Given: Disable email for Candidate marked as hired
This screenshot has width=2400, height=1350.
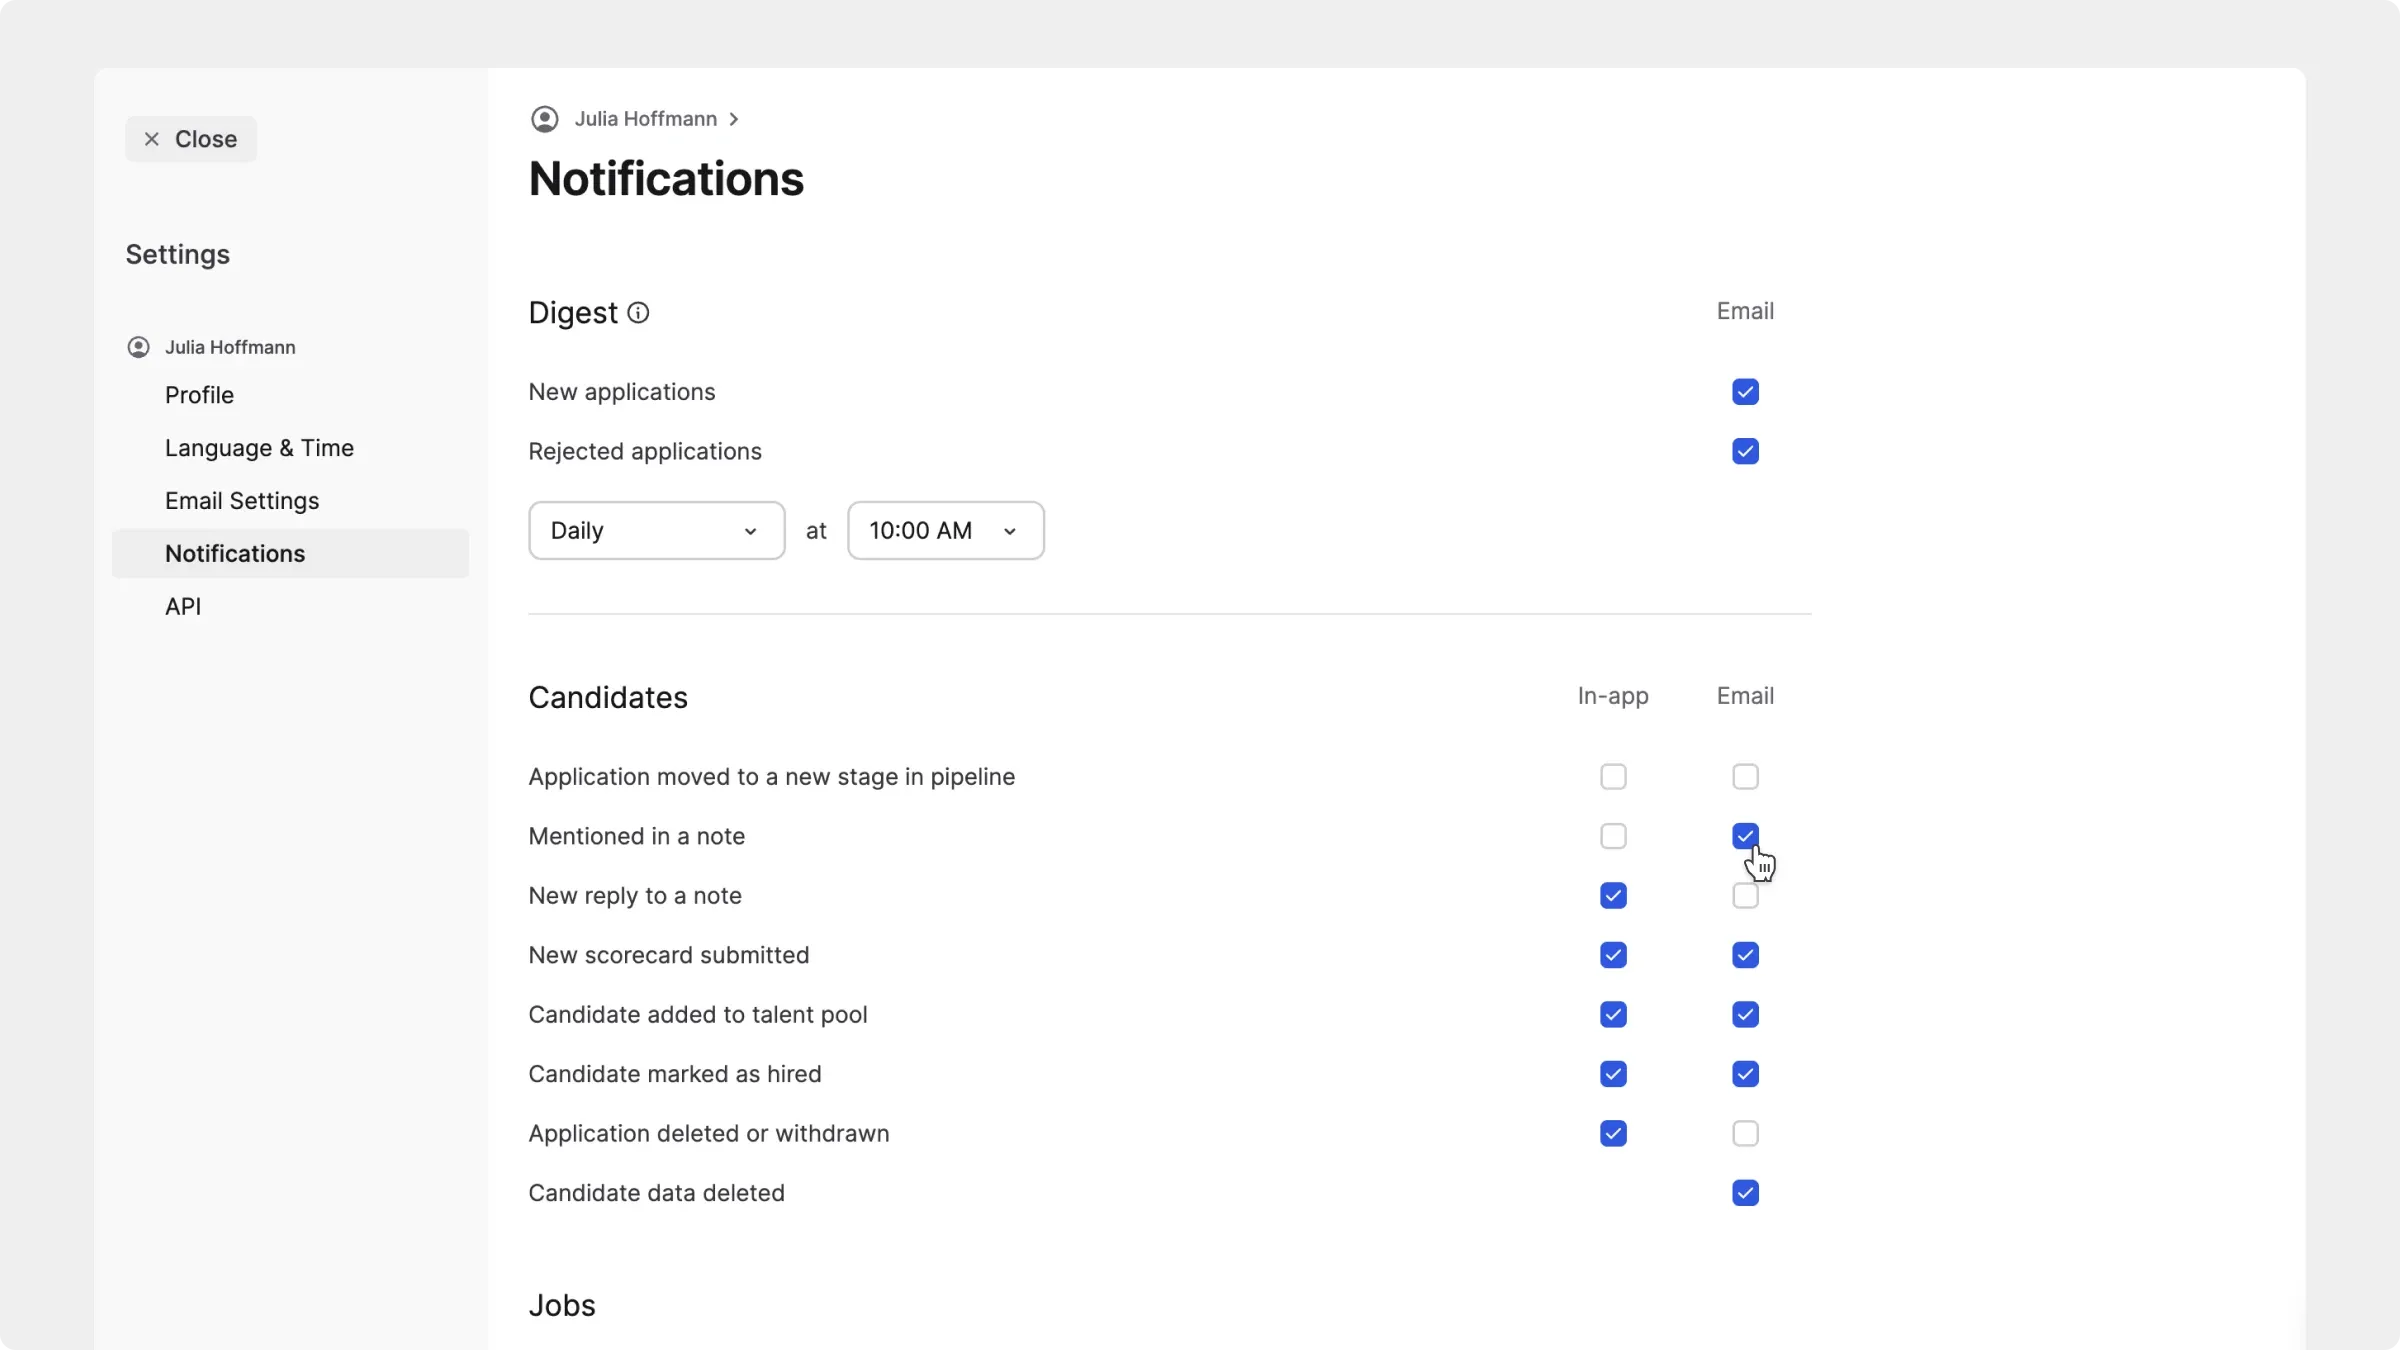Looking at the screenshot, I should point(1745,1074).
